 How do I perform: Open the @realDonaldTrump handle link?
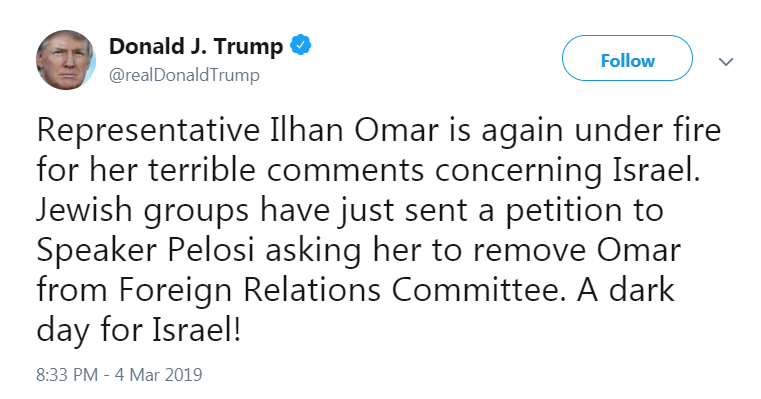pos(184,75)
